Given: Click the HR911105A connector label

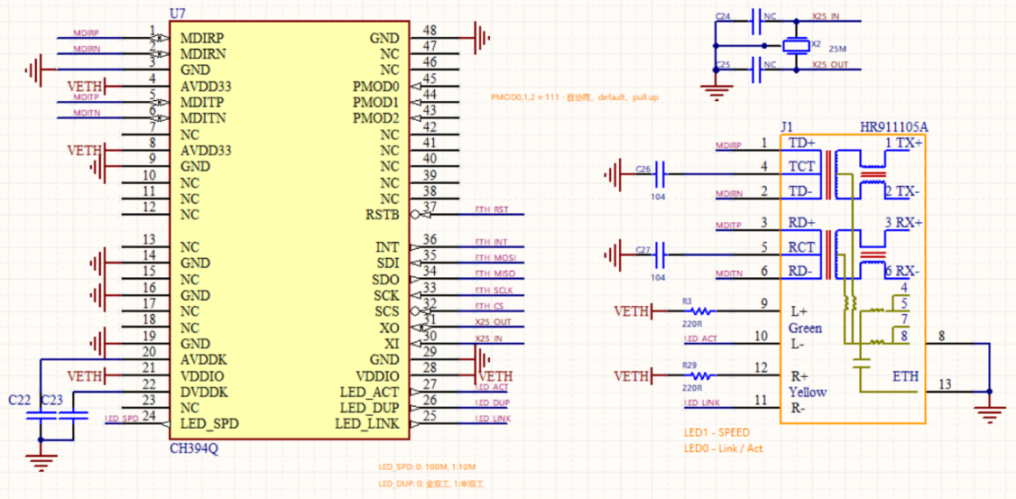Looking at the screenshot, I should [894, 128].
